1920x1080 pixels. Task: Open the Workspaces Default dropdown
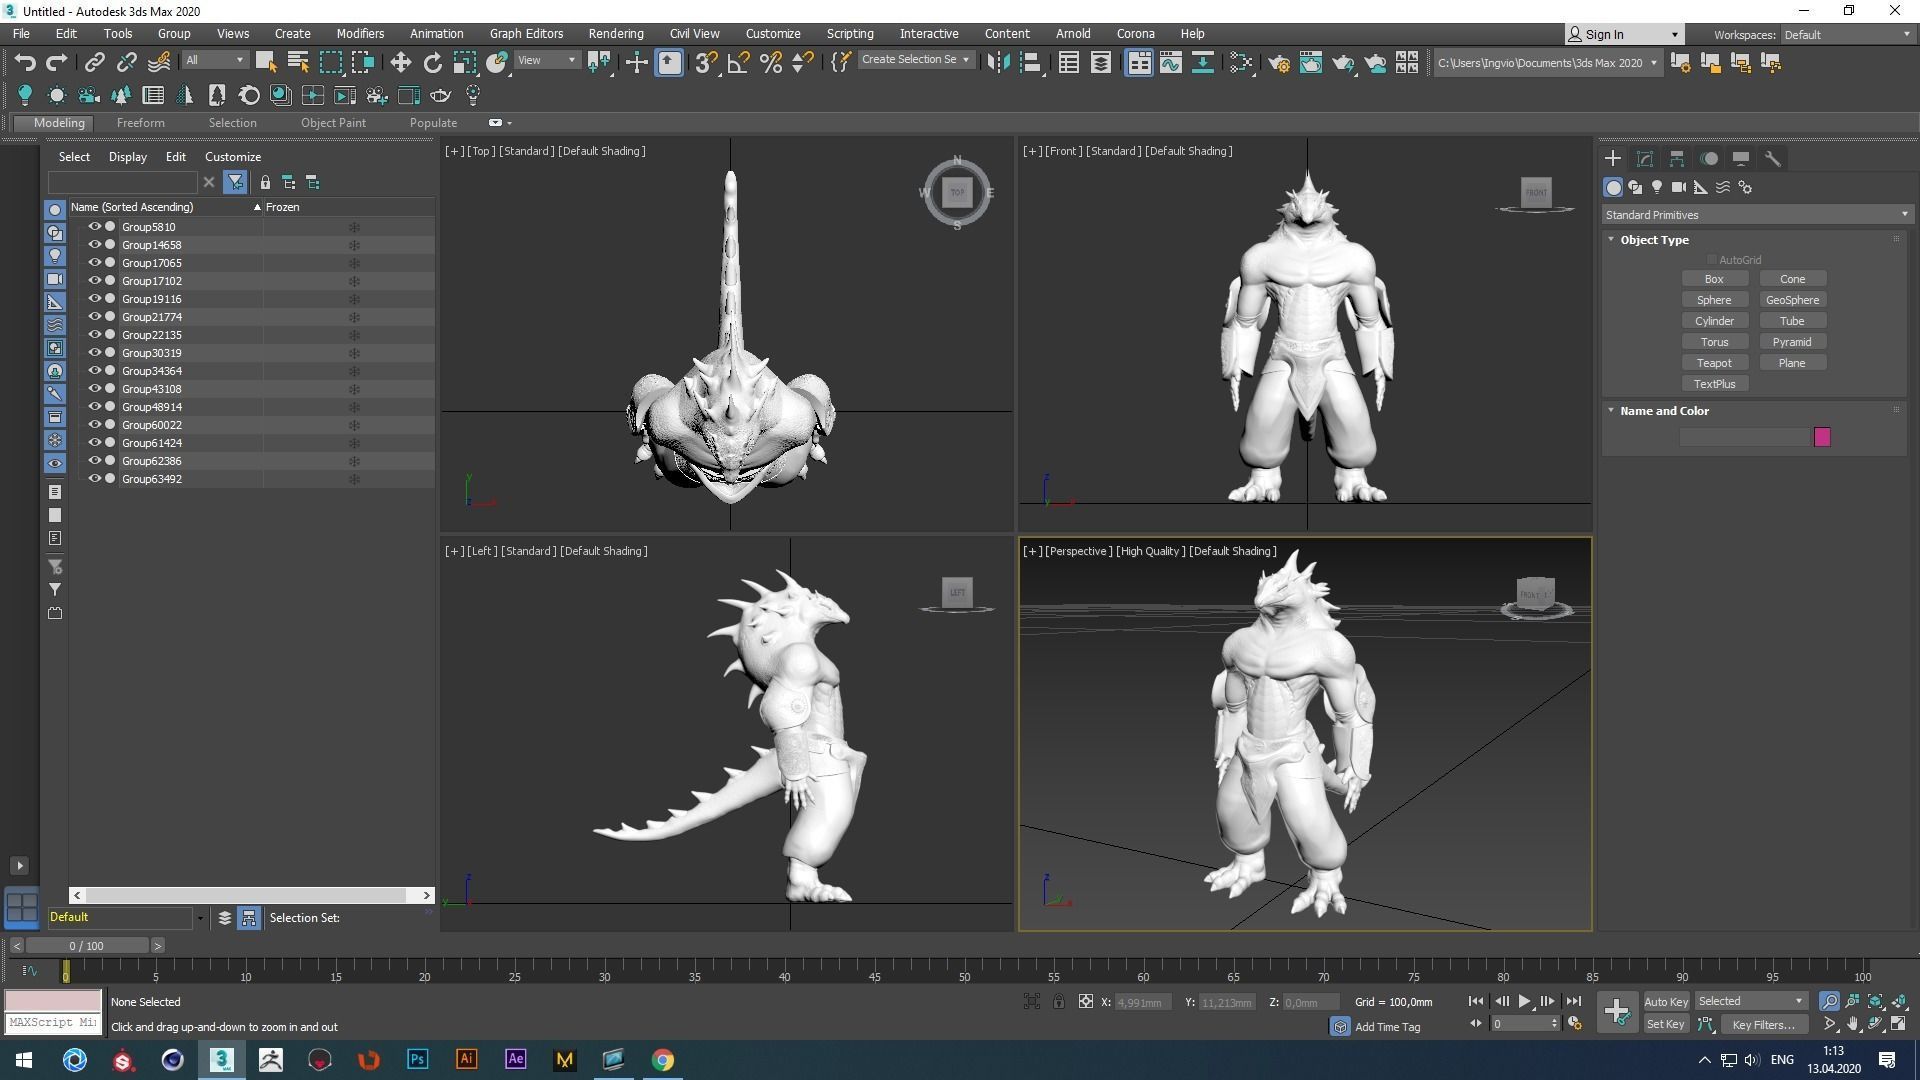coord(1846,34)
